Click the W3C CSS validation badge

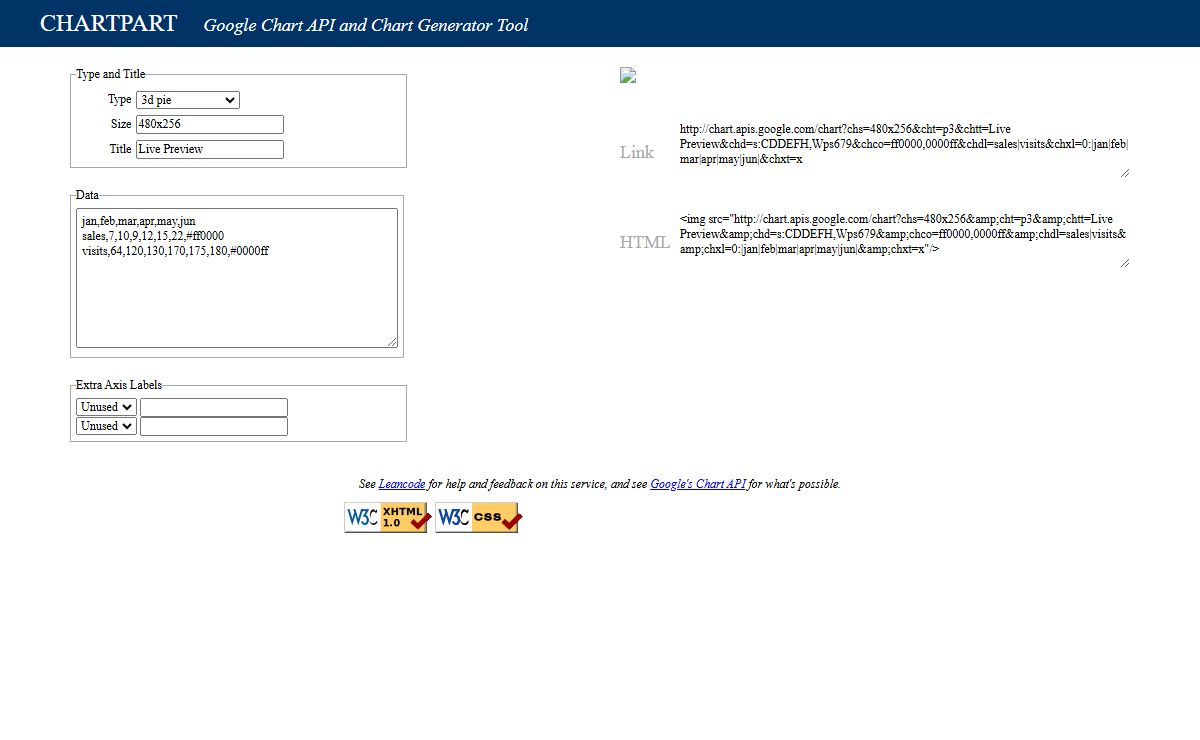click(478, 517)
